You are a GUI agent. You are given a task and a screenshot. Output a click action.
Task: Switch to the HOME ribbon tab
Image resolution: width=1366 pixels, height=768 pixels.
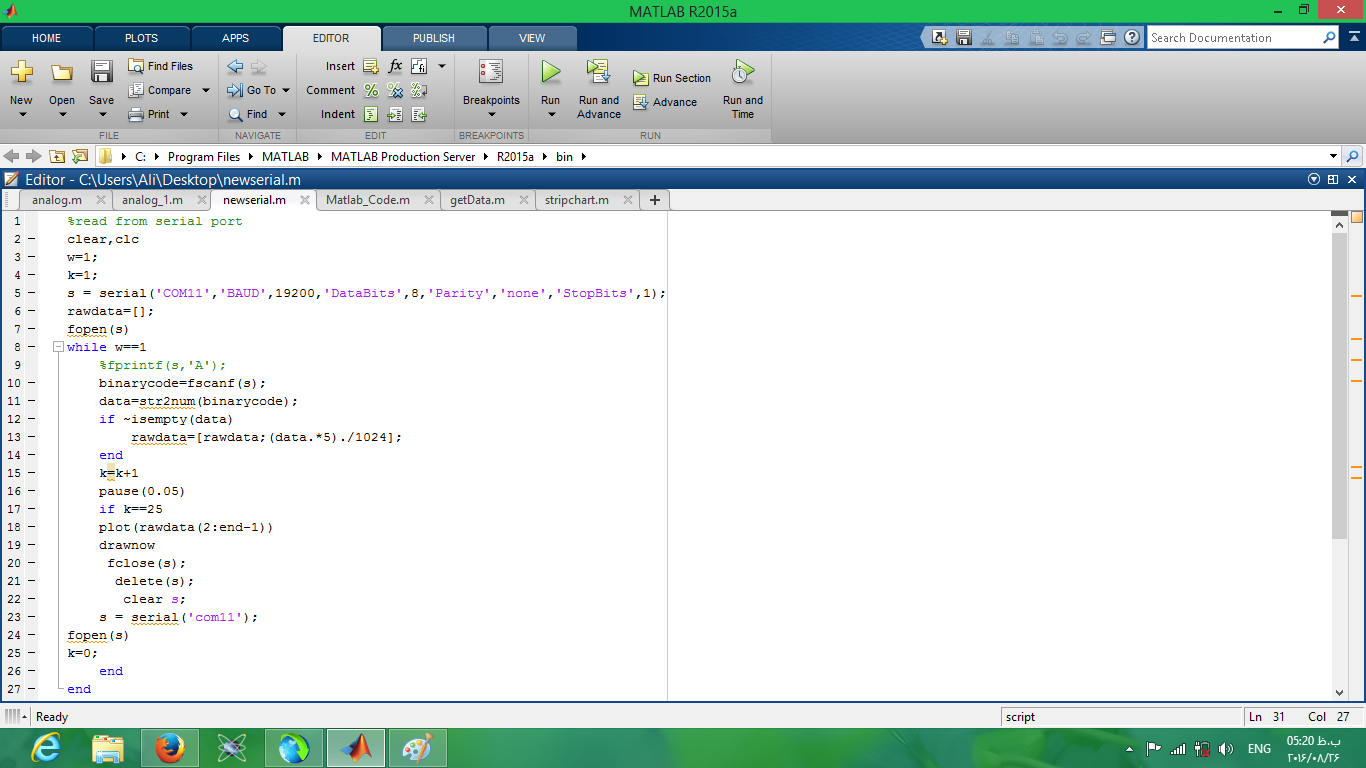click(x=47, y=38)
